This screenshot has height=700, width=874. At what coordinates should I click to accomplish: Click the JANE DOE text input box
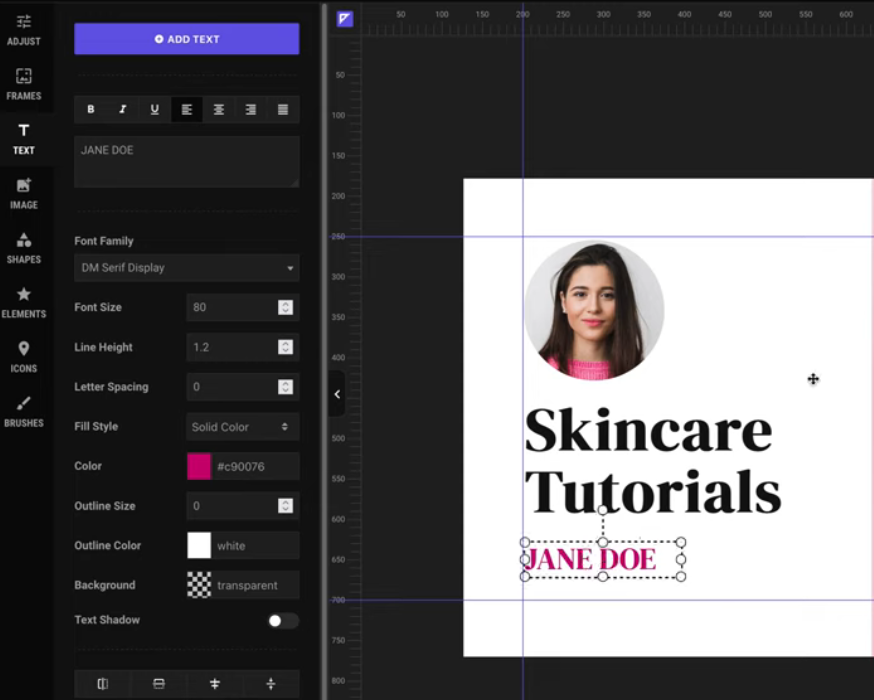pos(186,161)
